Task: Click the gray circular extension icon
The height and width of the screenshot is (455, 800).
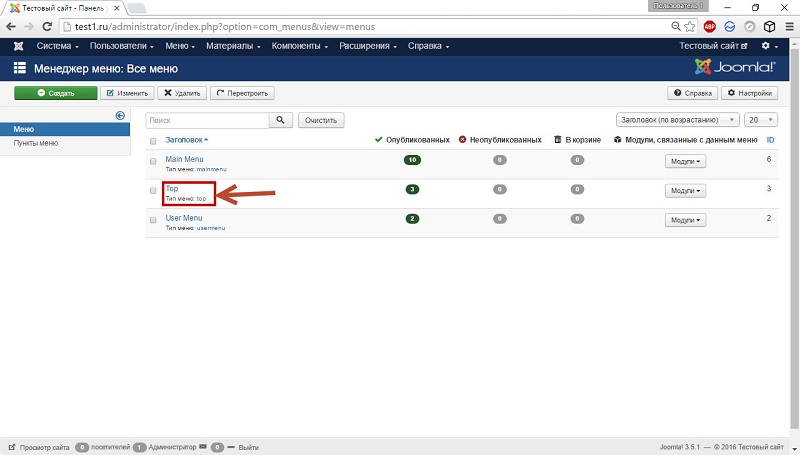Action: (x=749, y=27)
